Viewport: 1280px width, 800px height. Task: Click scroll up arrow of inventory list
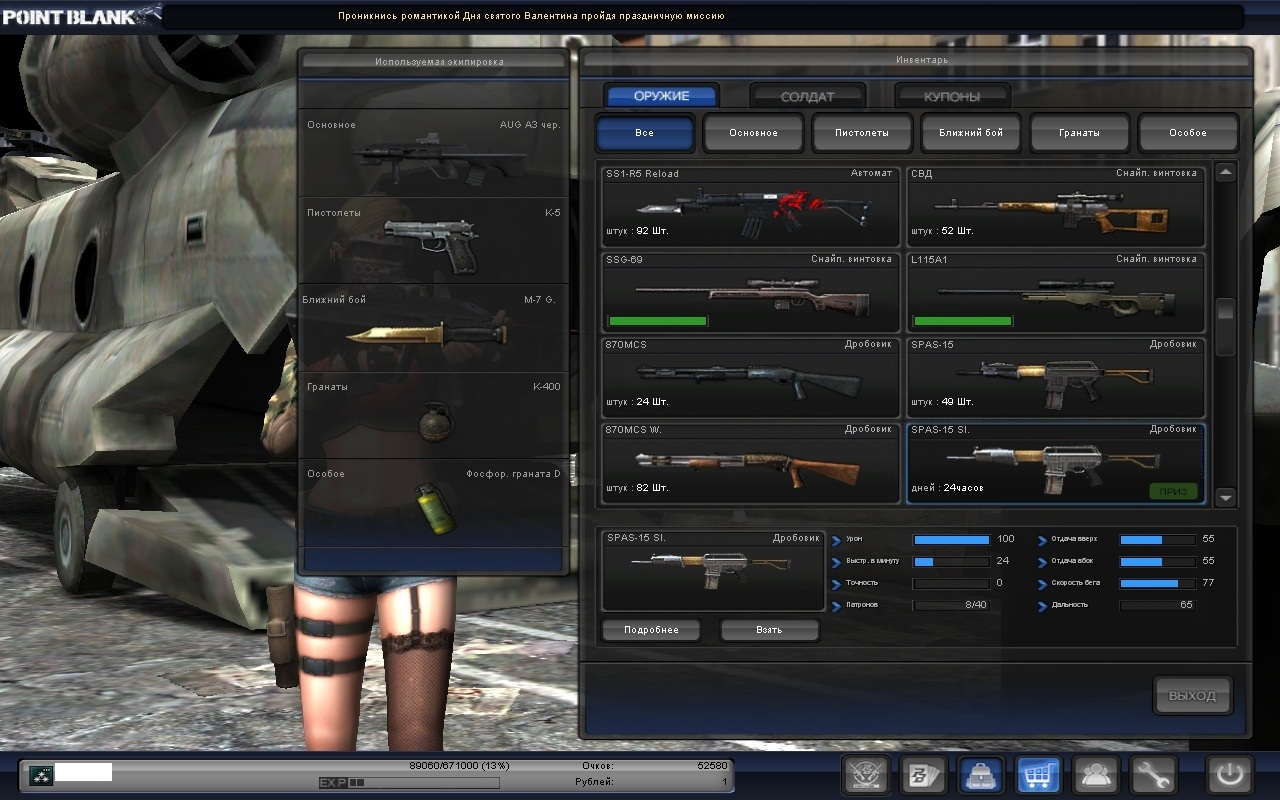[x=1225, y=172]
